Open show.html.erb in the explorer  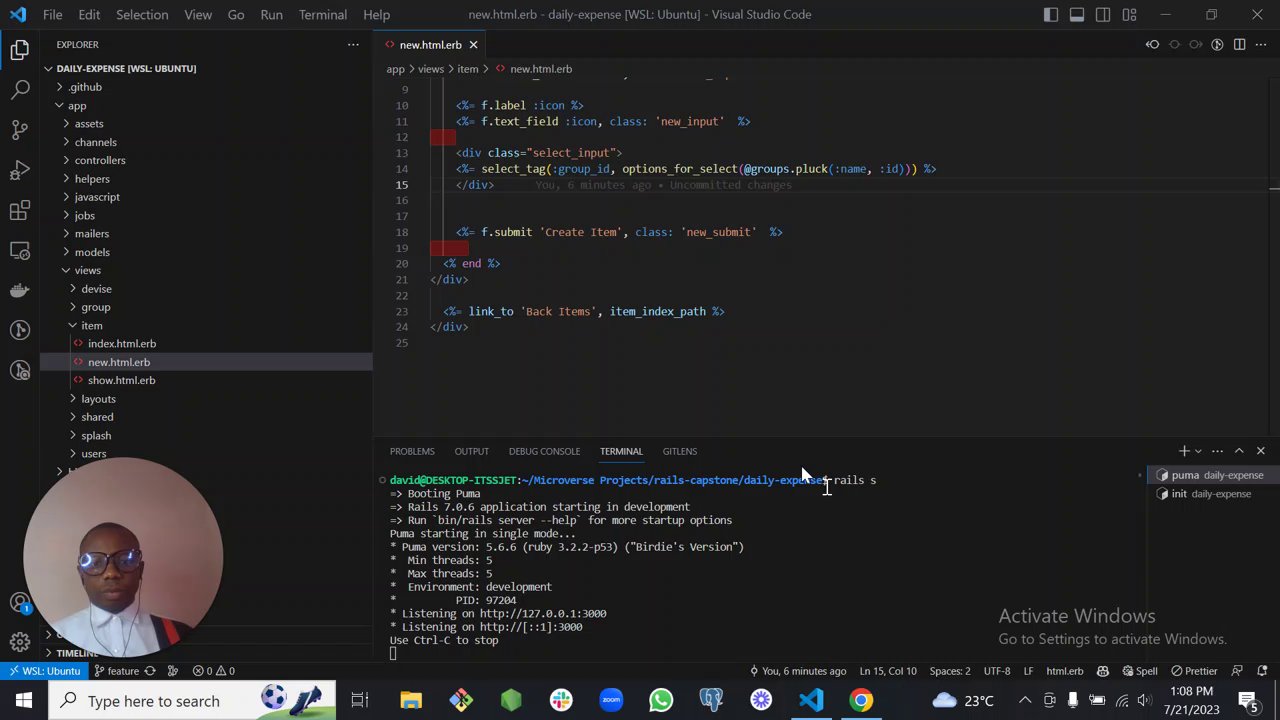(x=121, y=380)
